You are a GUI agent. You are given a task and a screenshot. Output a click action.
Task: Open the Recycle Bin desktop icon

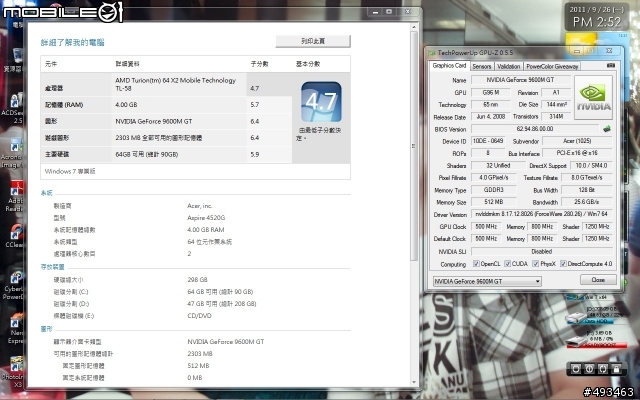[17, 56]
